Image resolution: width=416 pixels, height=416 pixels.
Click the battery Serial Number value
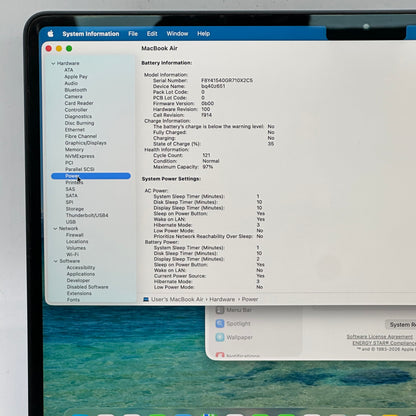(227, 81)
